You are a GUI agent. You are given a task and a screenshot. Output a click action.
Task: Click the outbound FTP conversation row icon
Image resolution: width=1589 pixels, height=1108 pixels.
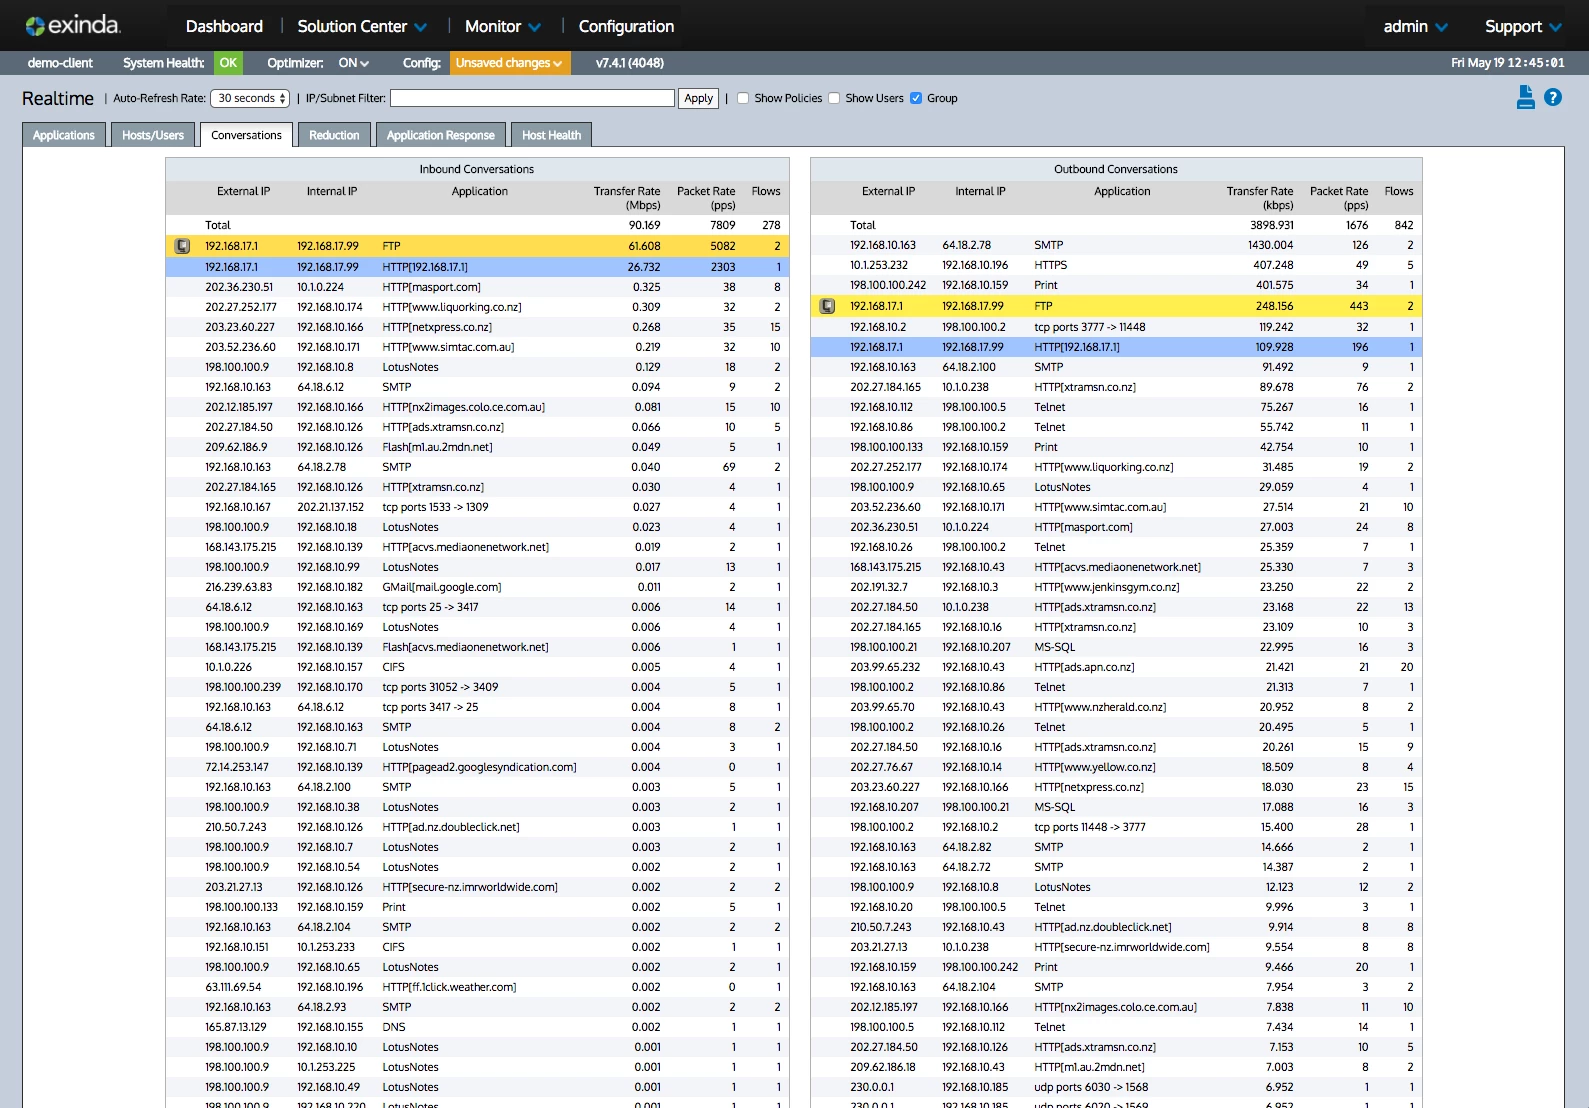point(827,306)
